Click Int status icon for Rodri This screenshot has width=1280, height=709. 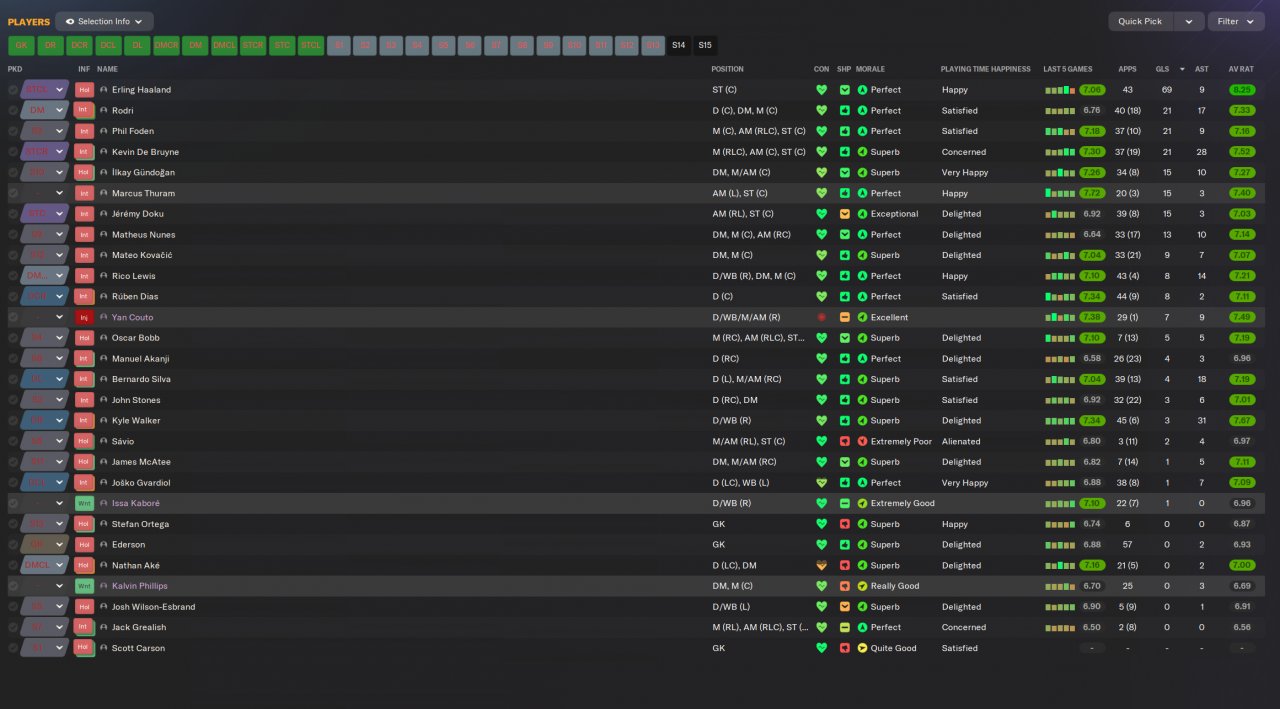click(x=84, y=110)
